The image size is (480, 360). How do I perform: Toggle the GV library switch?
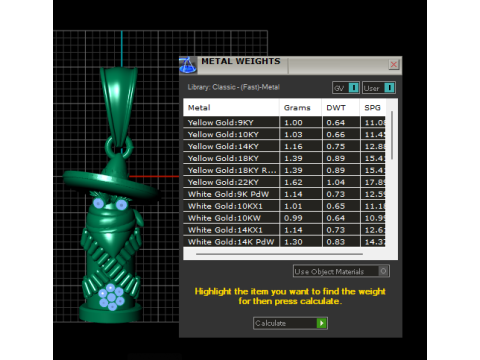tap(346, 88)
